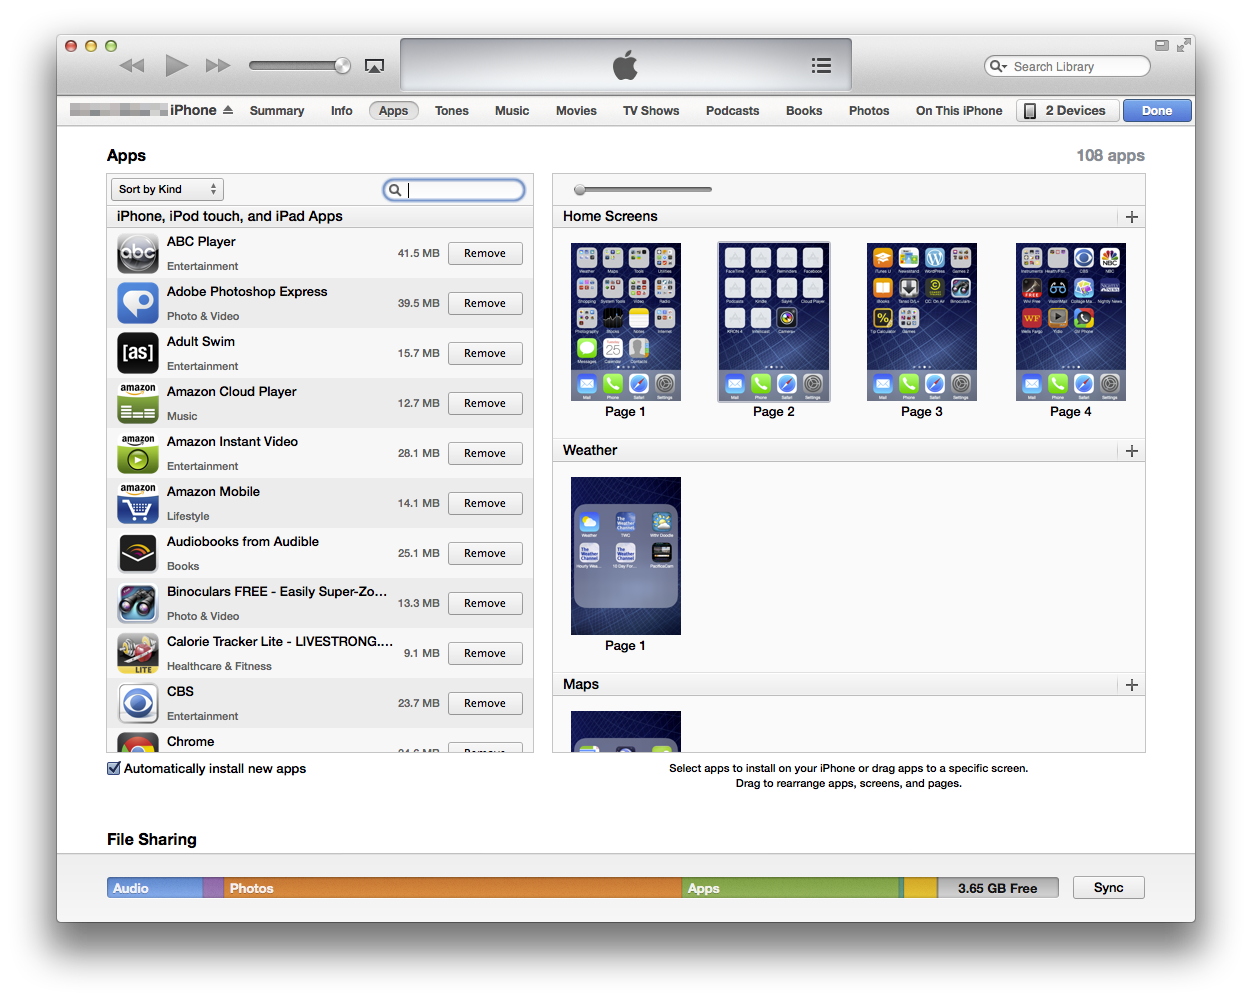Image resolution: width=1252 pixels, height=1001 pixels.
Task: Click the Binoculars FREE app icon
Action: click(x=138, y=603)
